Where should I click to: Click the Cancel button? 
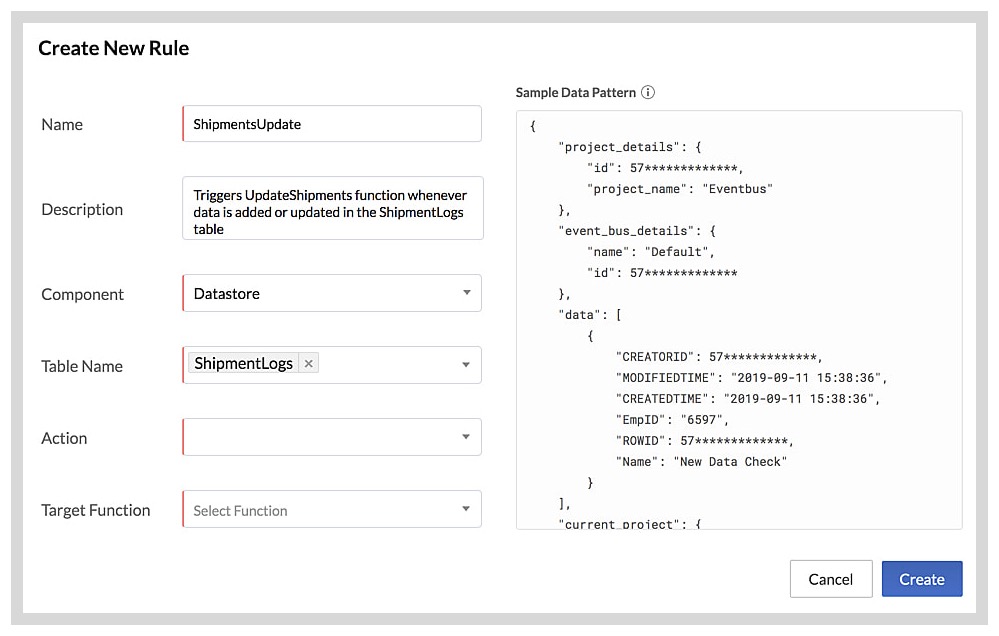tap(830, 578)
